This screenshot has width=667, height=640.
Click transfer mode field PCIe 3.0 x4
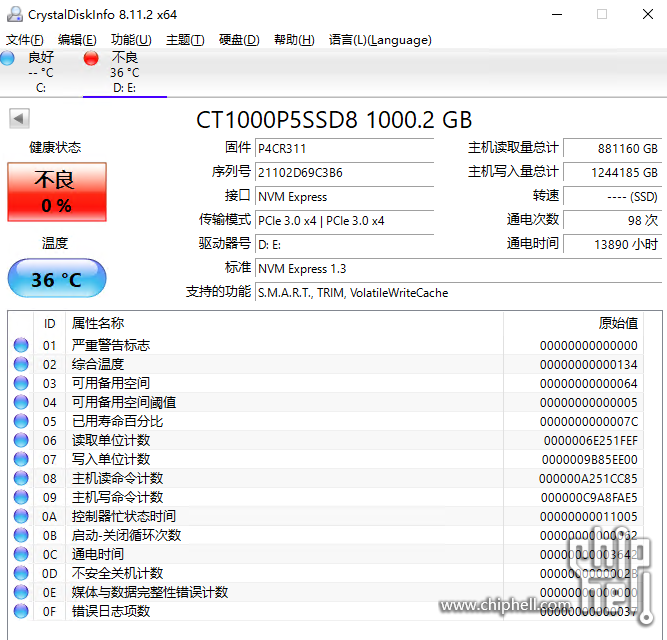344,220
